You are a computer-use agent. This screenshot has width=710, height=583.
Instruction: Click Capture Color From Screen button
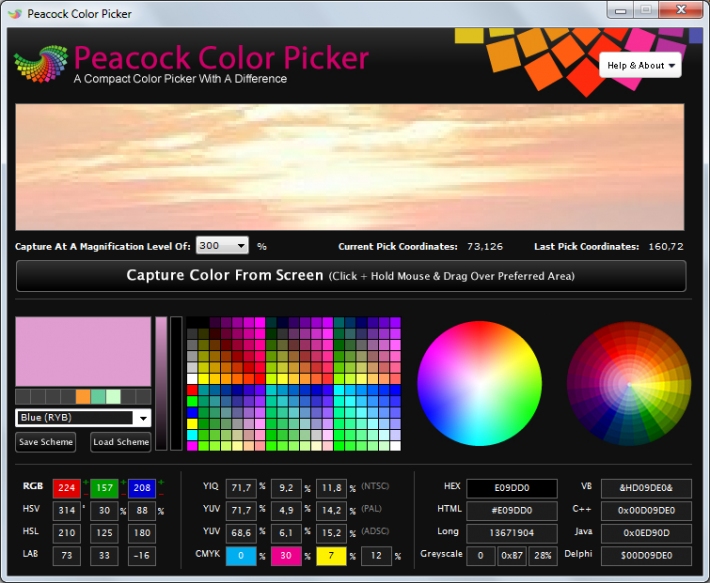click(x=351, y=276)
